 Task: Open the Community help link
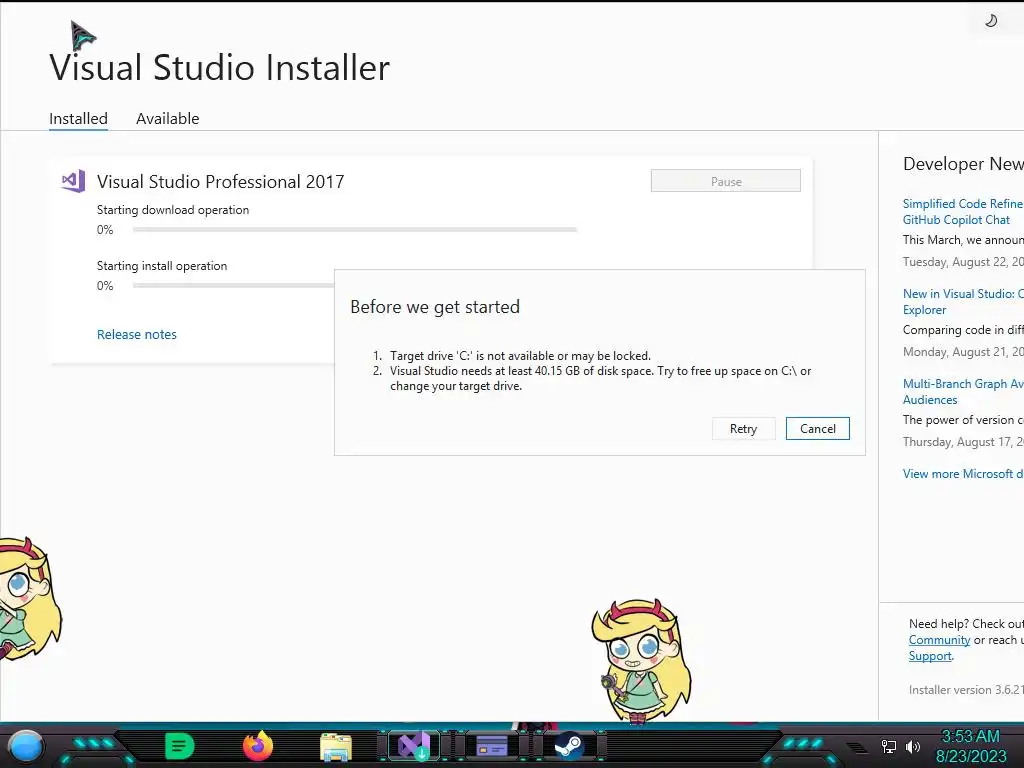[939, 640]
